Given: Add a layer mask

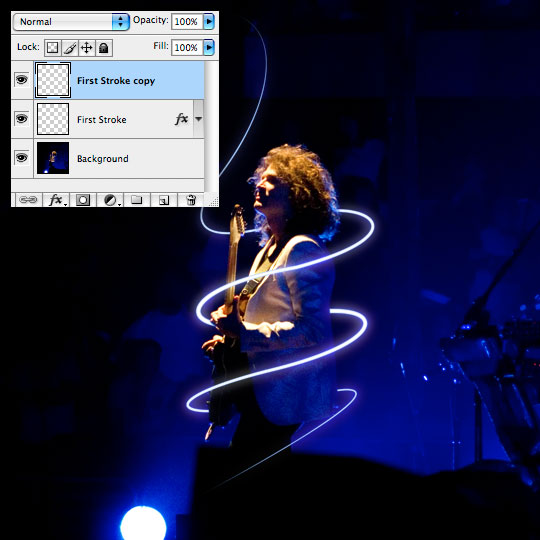Looking at the screenshot, I should 83,199.
